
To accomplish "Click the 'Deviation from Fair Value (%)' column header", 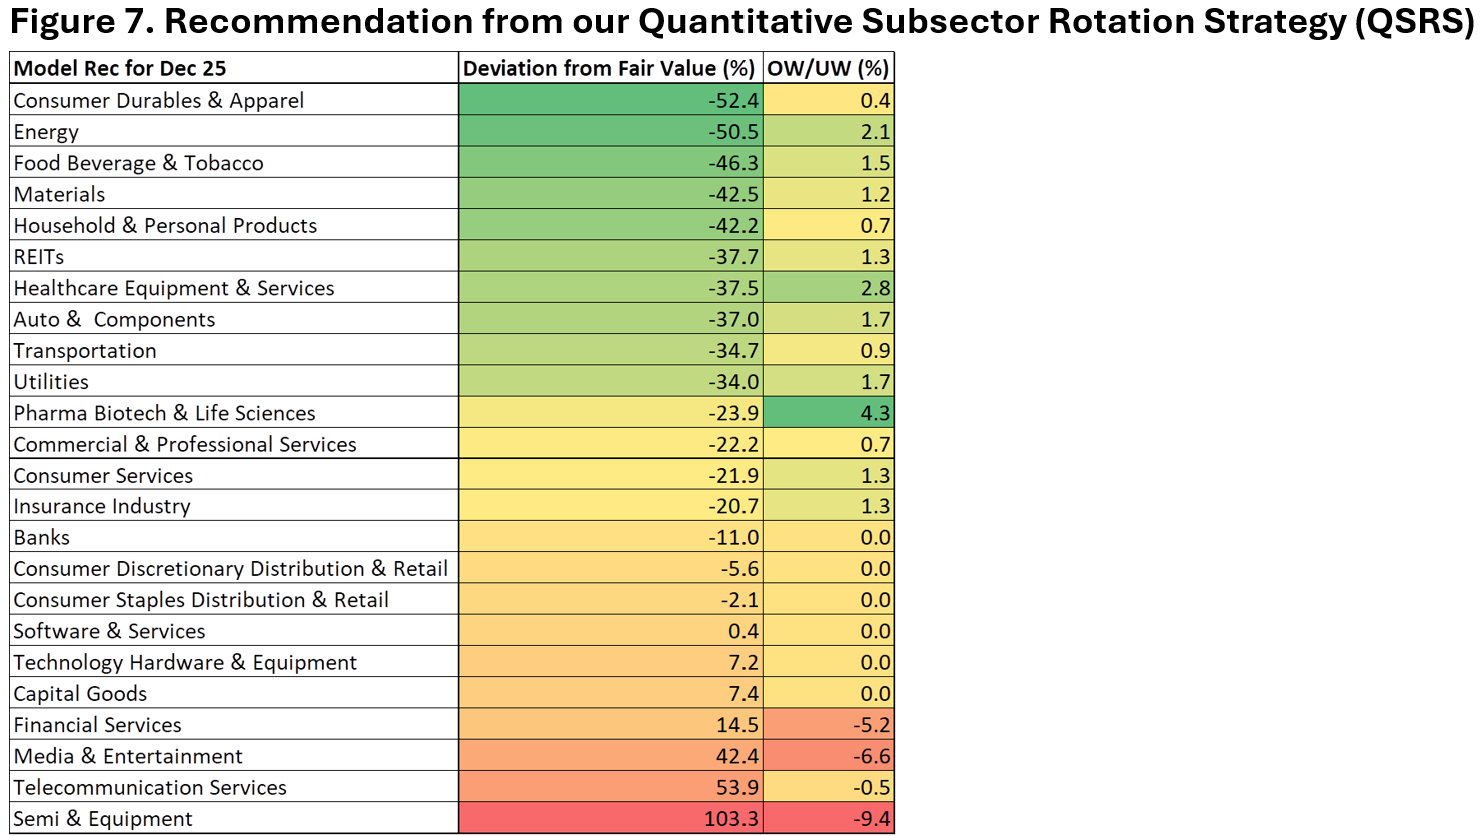I will pos(609,69).
